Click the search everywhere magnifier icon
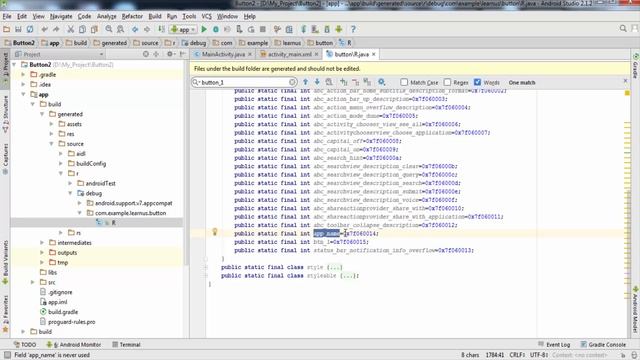Screen dimensions: 640x360 [623, 29]
